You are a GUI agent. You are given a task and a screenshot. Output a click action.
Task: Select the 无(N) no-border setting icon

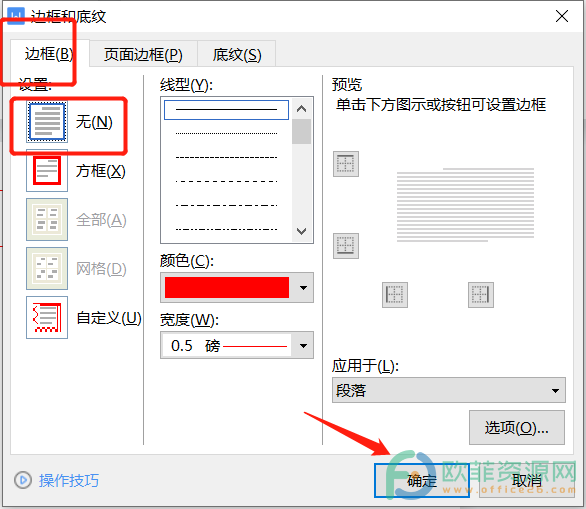(47, 122)
